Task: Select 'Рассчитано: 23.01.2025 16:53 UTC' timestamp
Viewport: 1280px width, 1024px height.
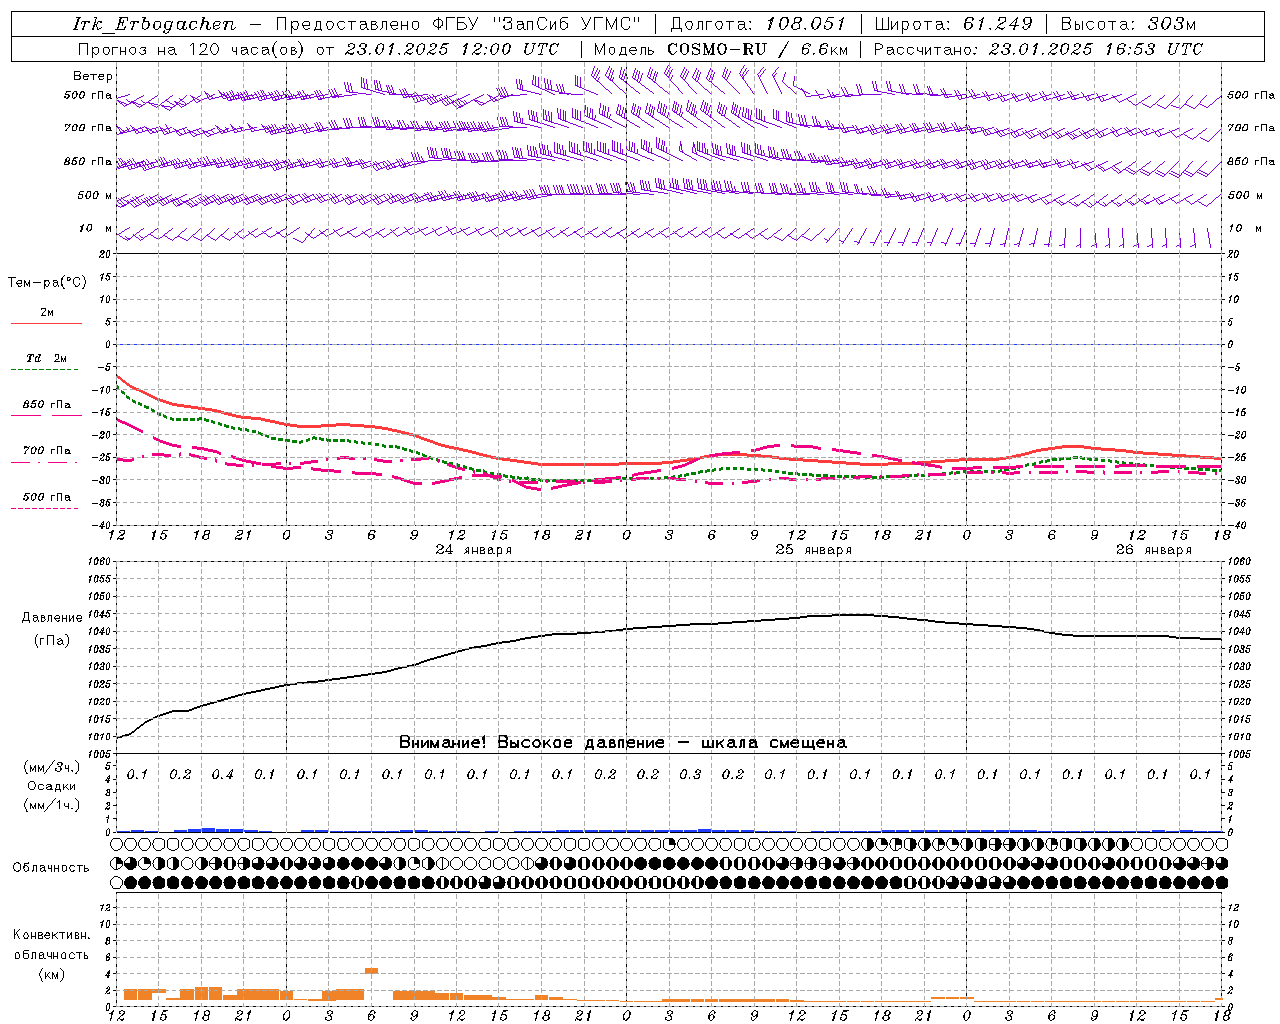Action: (x=1039, y=49)
